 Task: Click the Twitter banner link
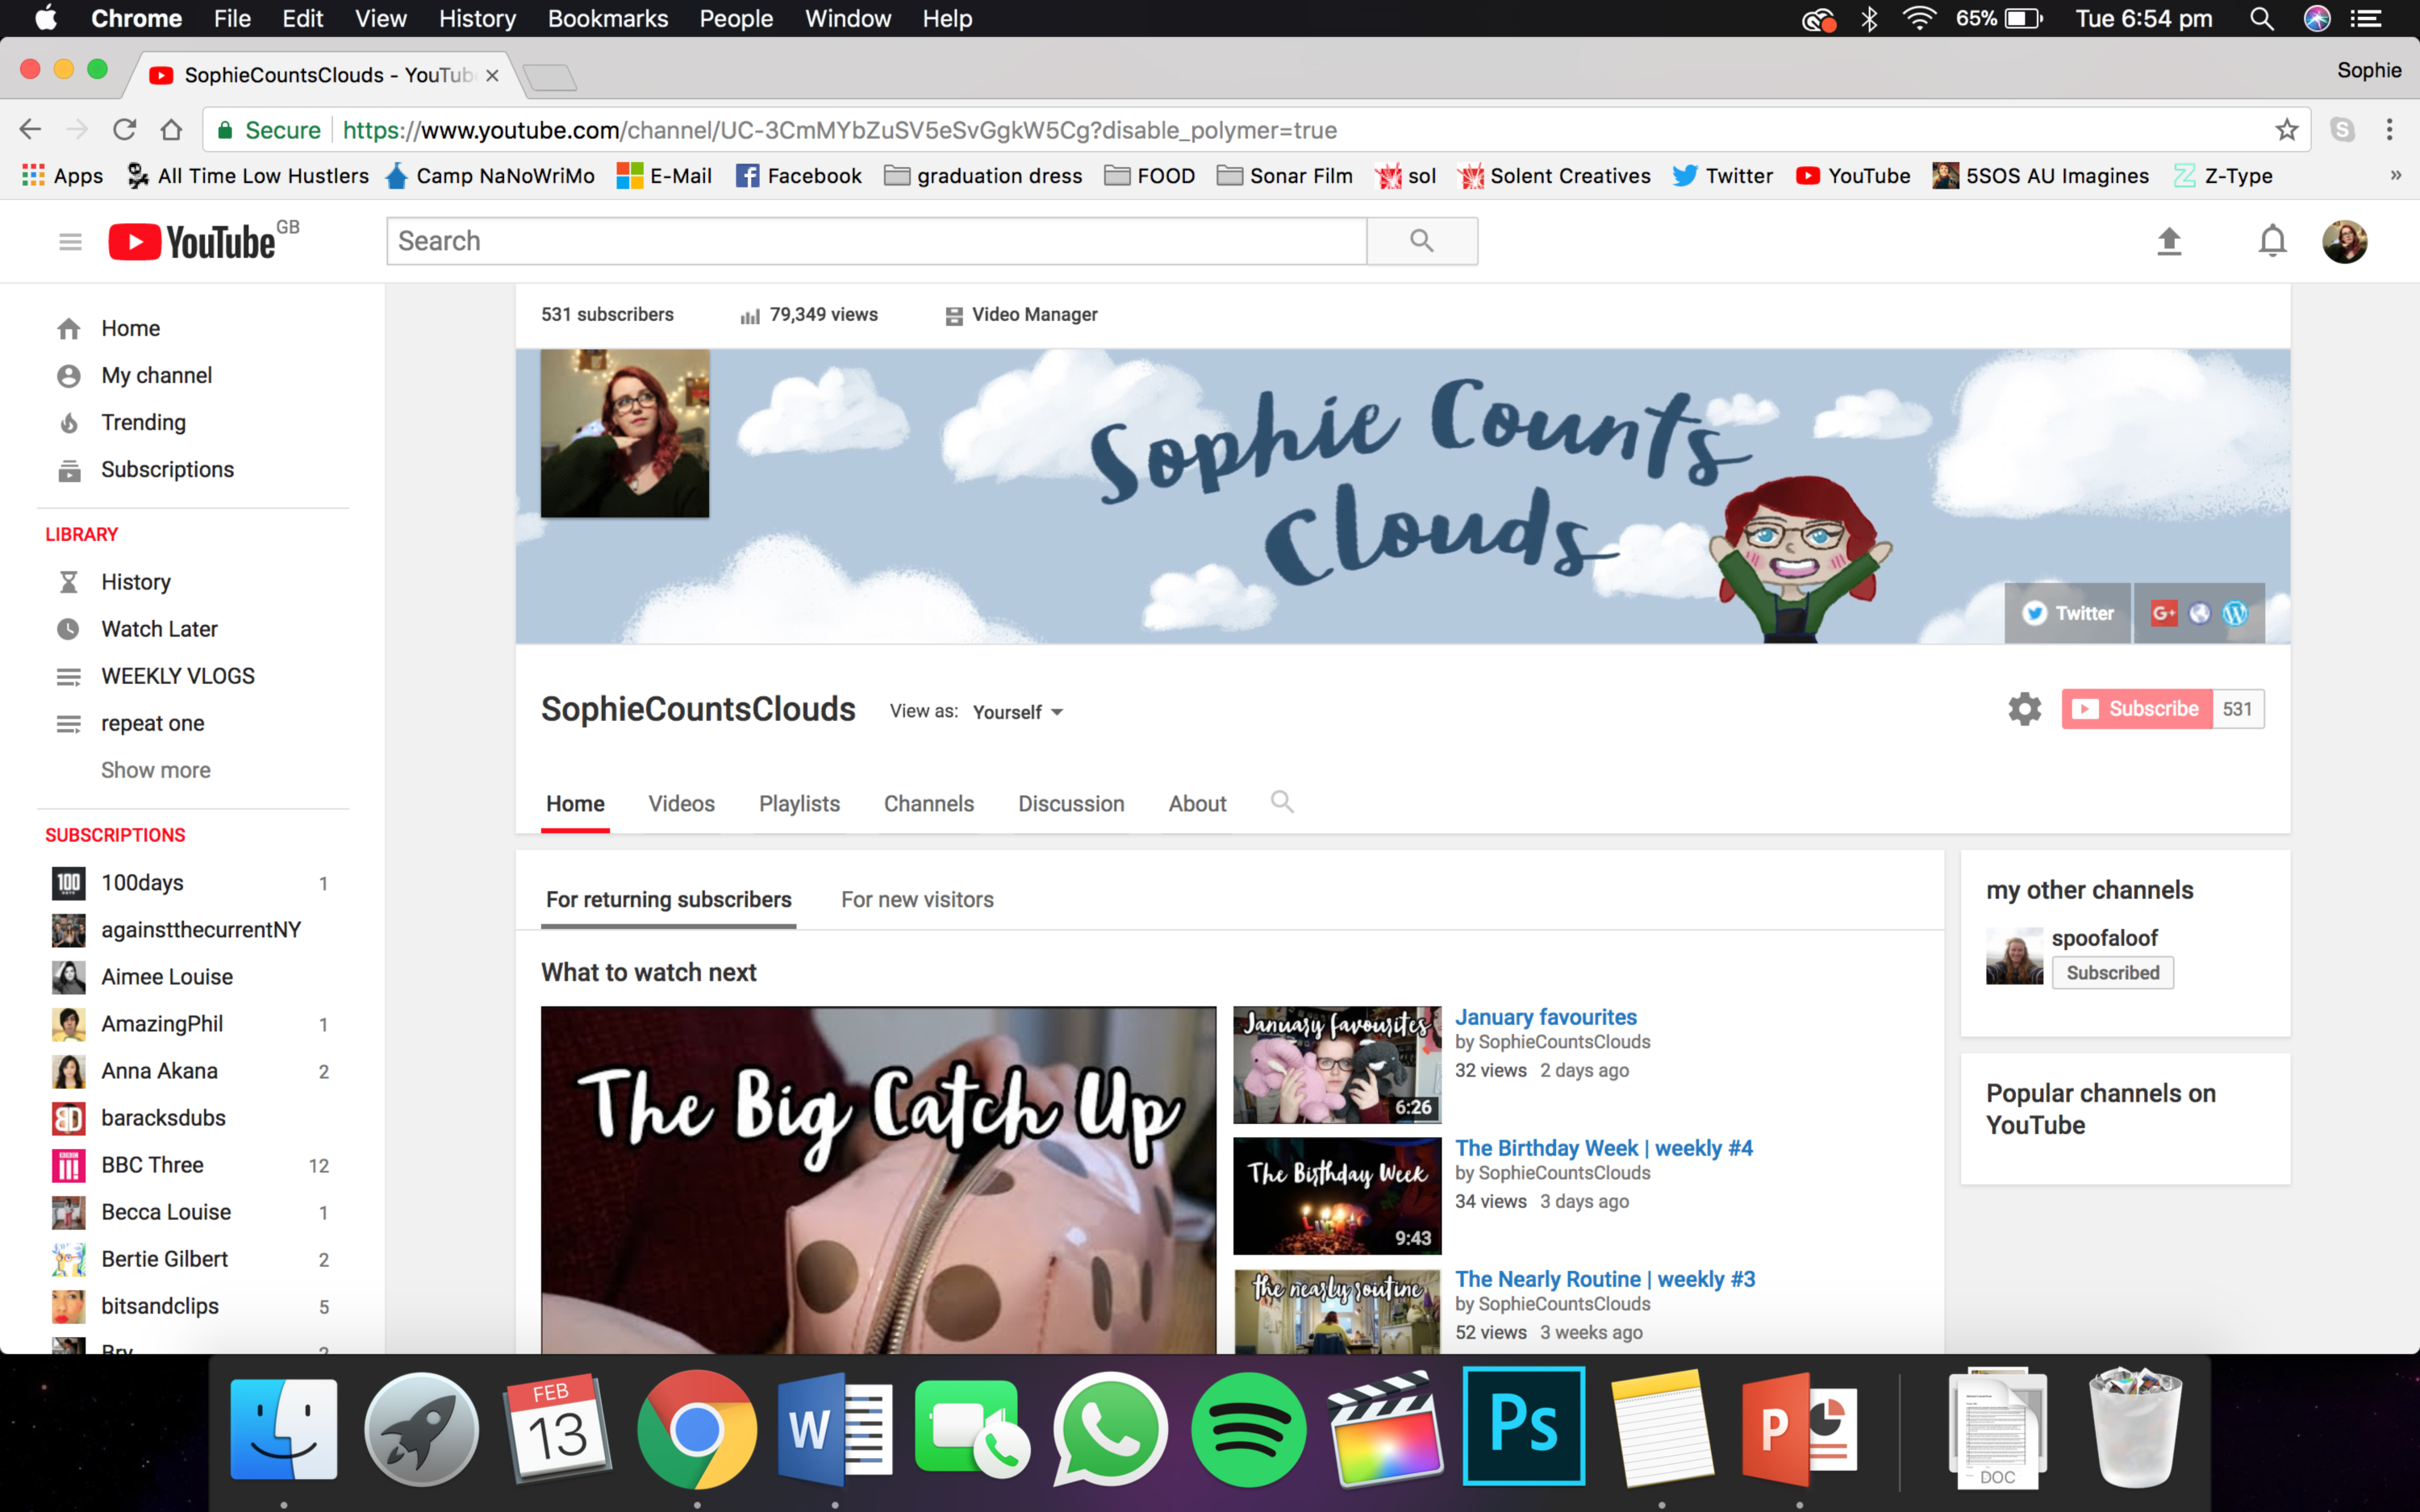tap(2067, 613)
